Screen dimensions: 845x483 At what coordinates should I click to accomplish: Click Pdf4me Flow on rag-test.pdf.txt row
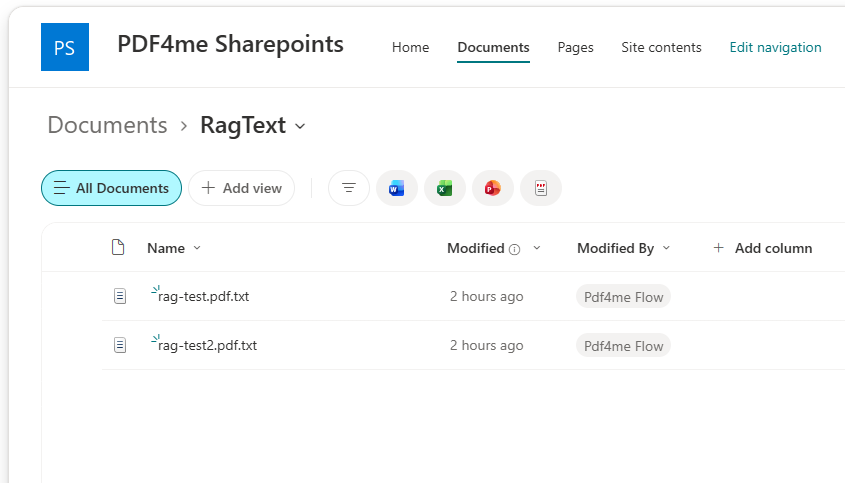click(624, 297)
